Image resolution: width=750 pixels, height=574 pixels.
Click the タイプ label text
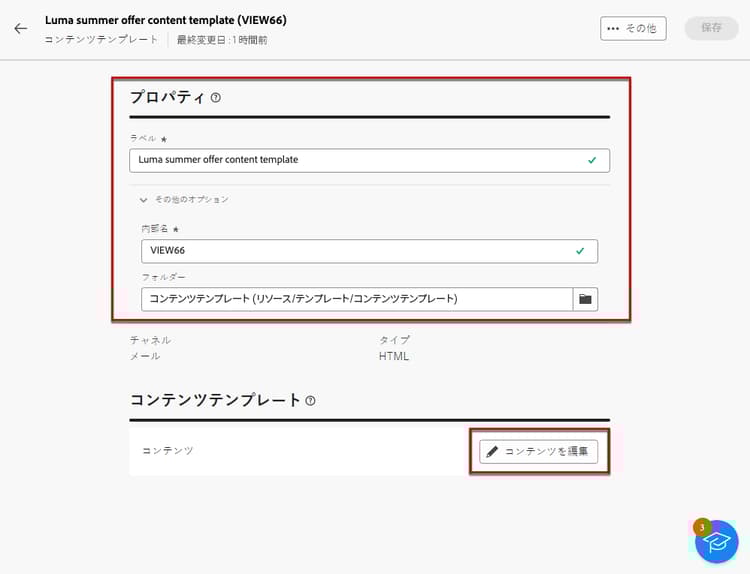394,340
